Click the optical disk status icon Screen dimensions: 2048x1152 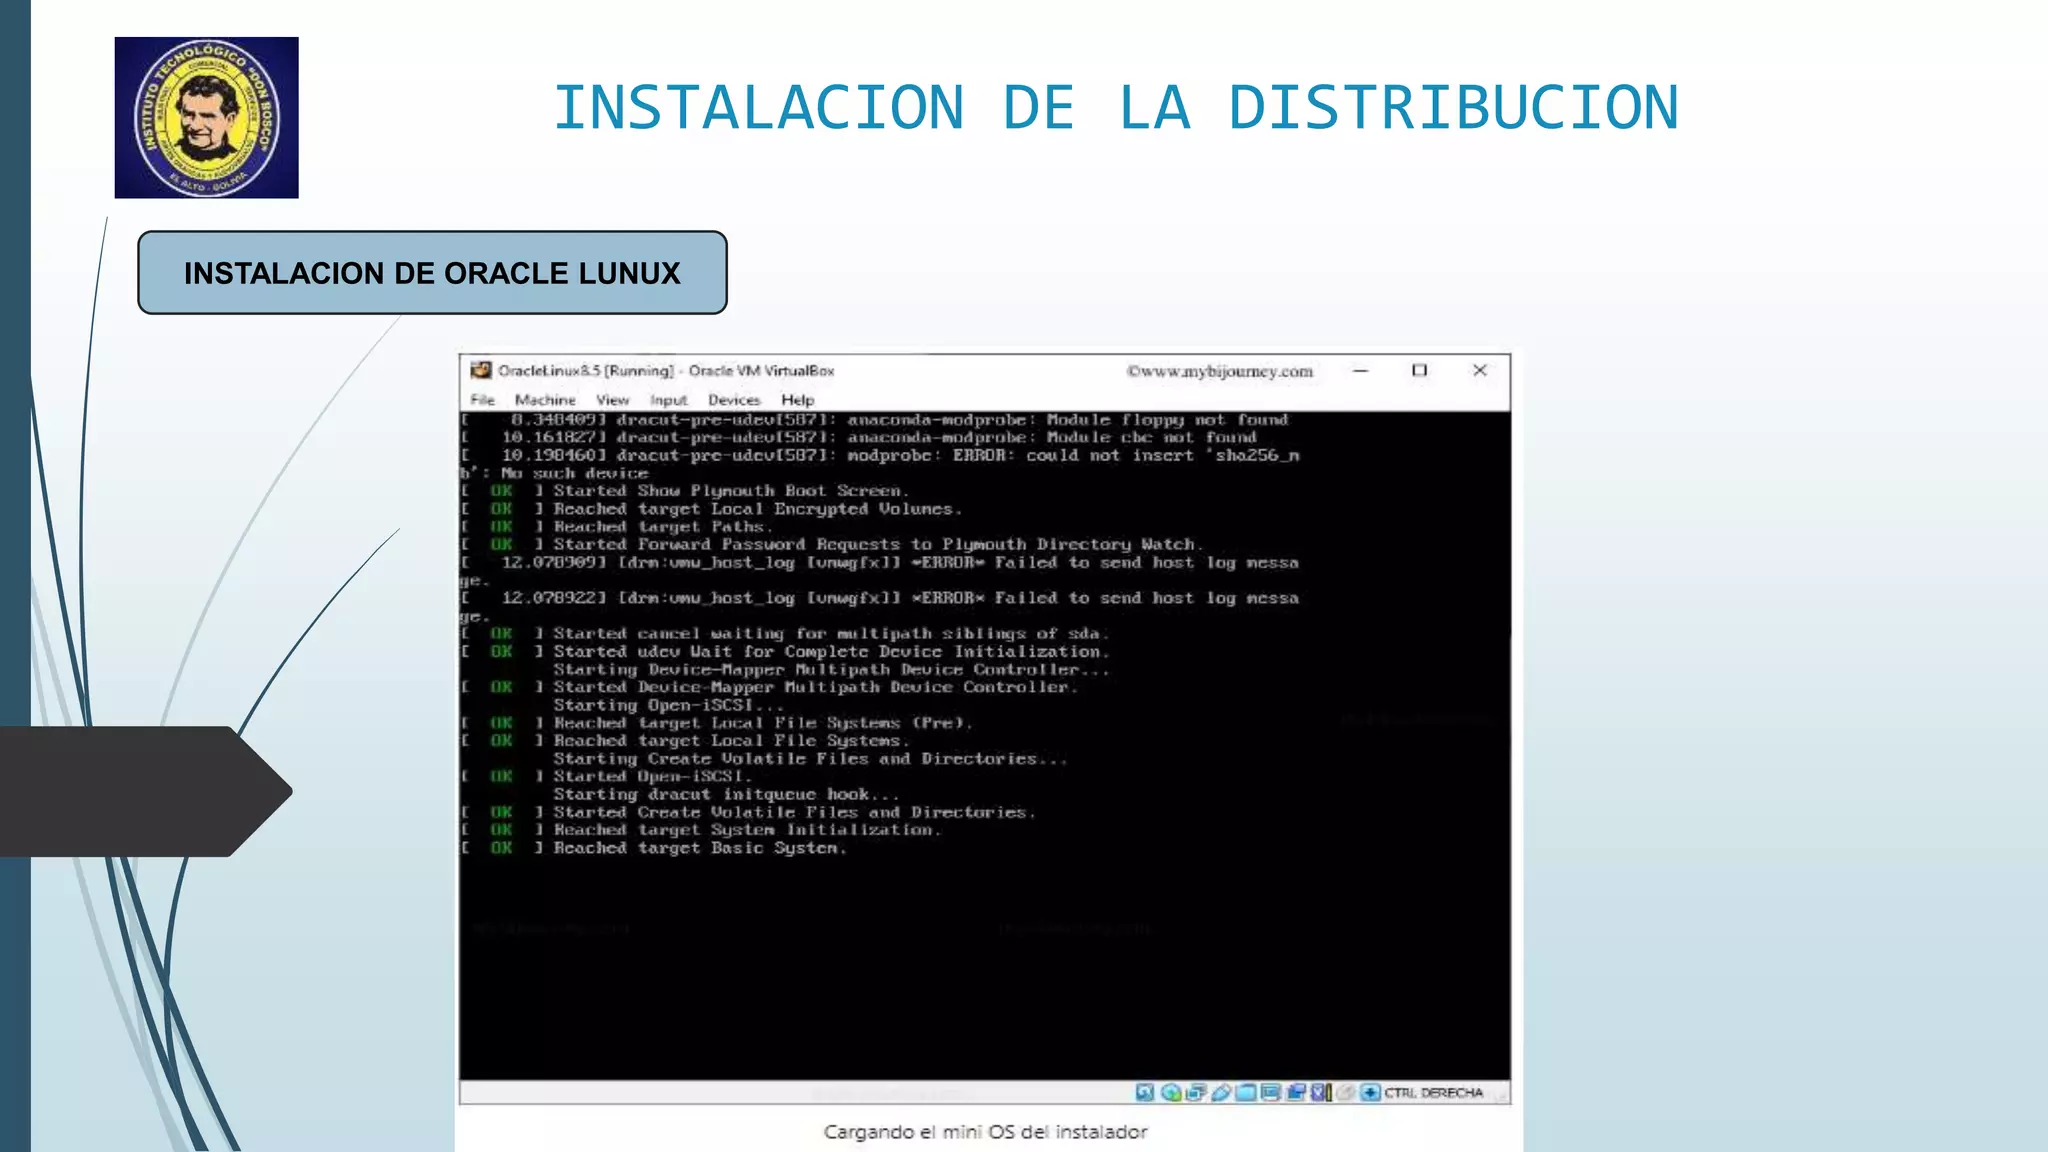tap(1171, 1092)
